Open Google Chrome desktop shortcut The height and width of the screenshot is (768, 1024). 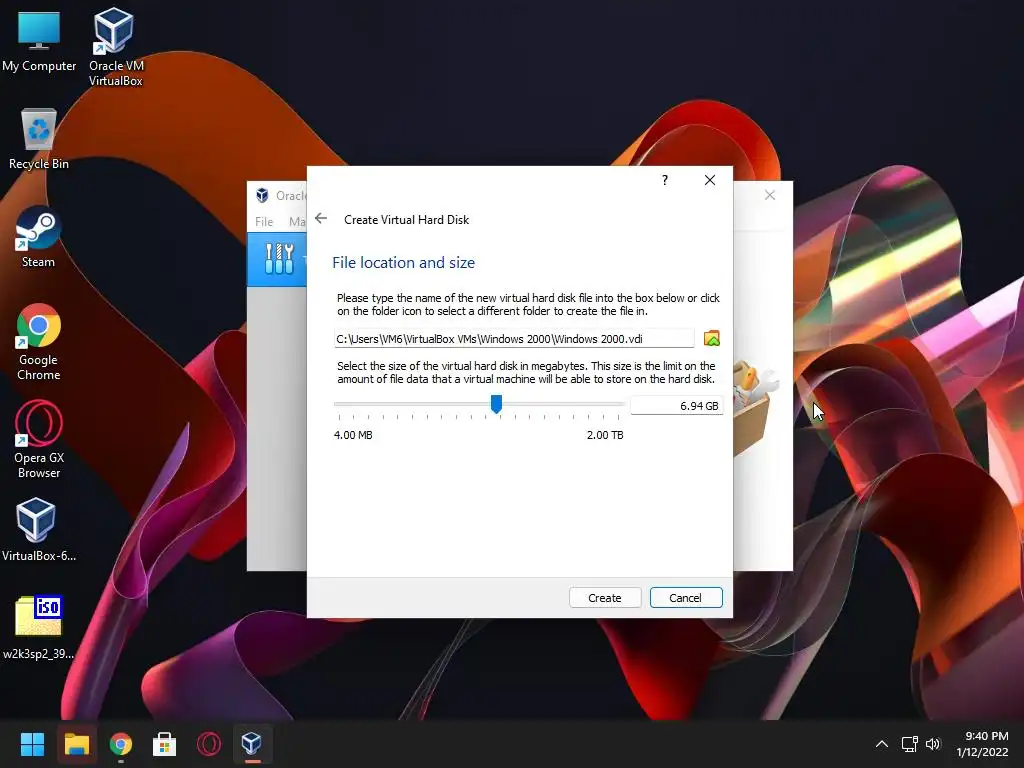(x=39, y=342)
